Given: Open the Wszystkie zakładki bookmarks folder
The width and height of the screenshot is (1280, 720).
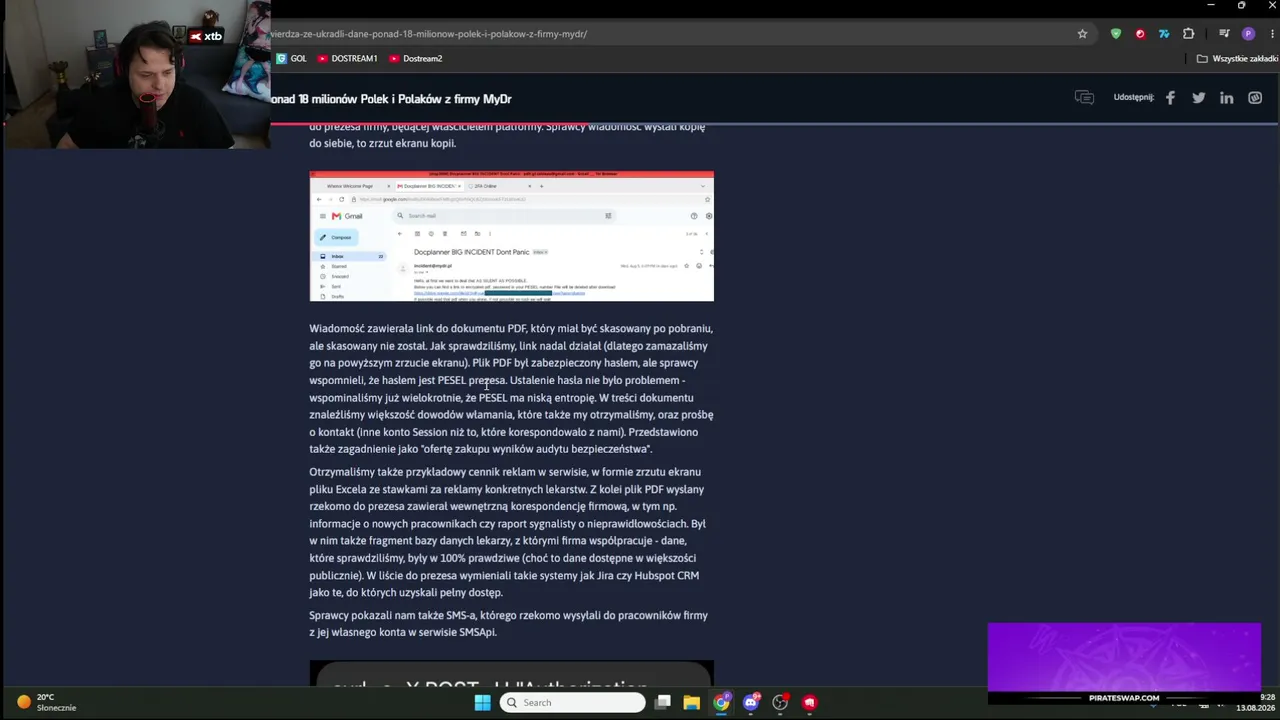Looking at the screenshot, I should click(1237, 59).
